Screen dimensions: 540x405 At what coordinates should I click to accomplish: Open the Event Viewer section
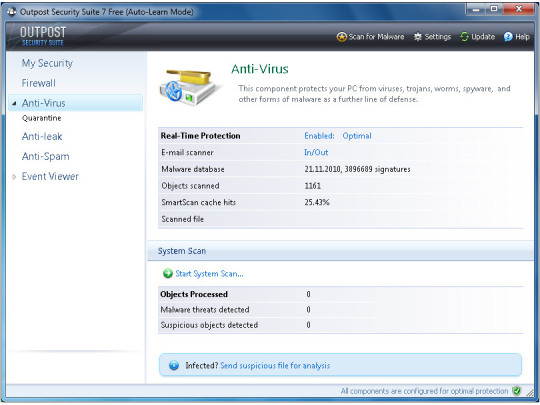coord(50,176)
